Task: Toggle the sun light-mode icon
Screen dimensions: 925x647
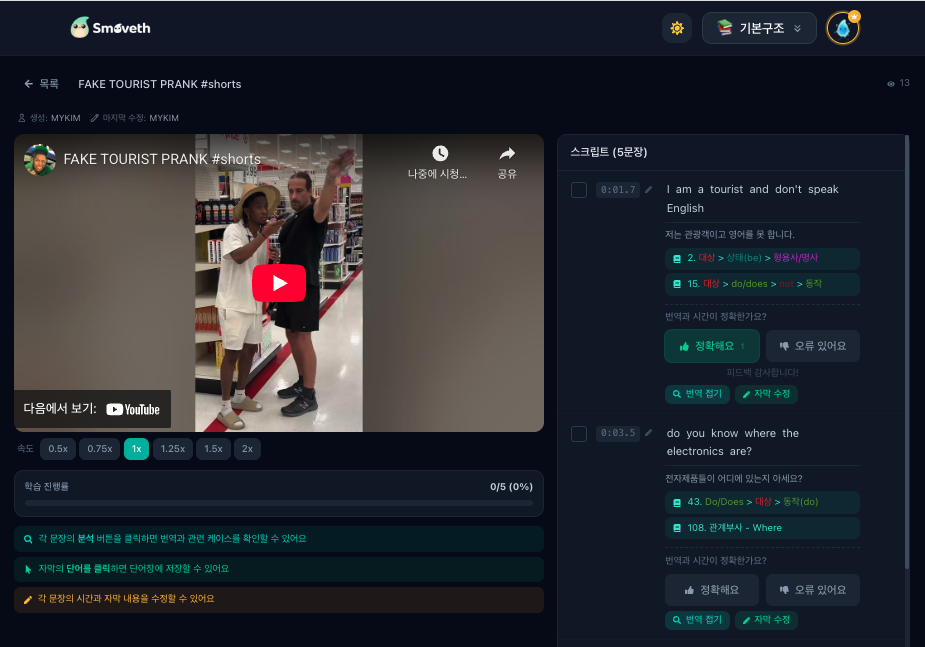Action: coord(677,28)
